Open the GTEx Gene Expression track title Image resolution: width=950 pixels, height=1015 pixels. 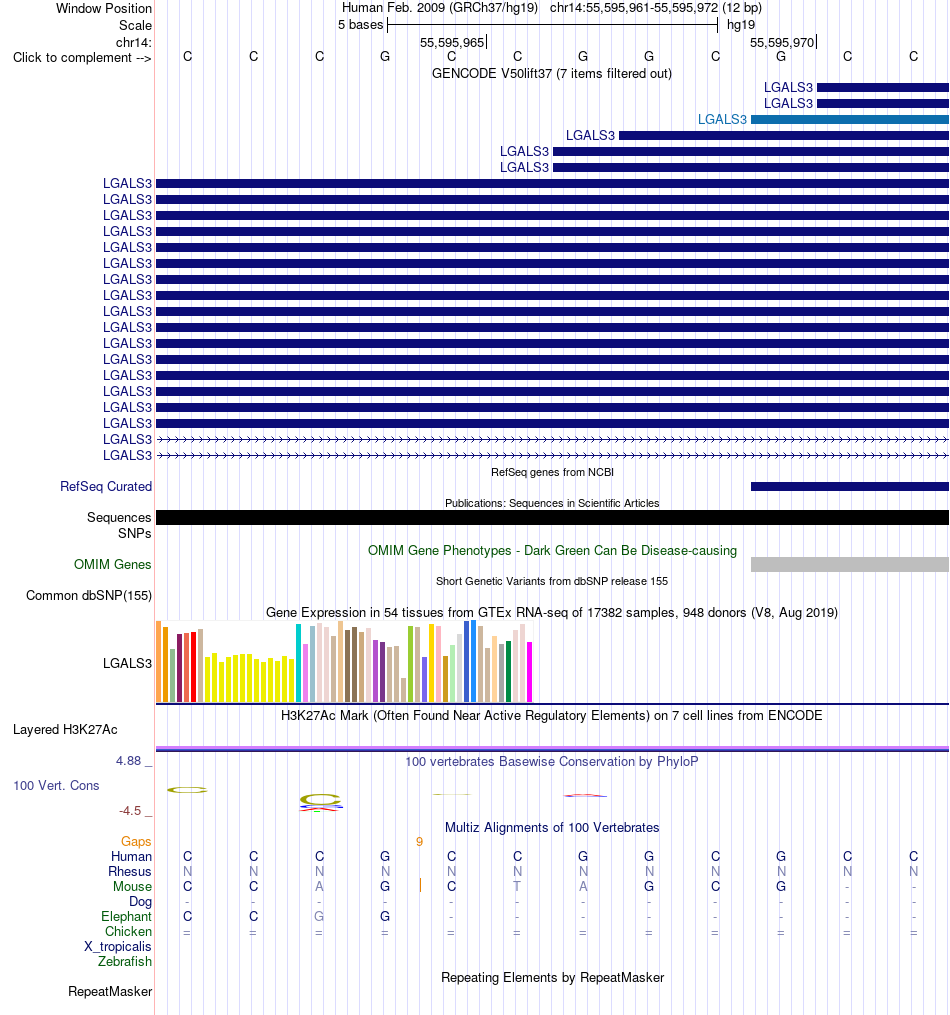click(552, 613)
